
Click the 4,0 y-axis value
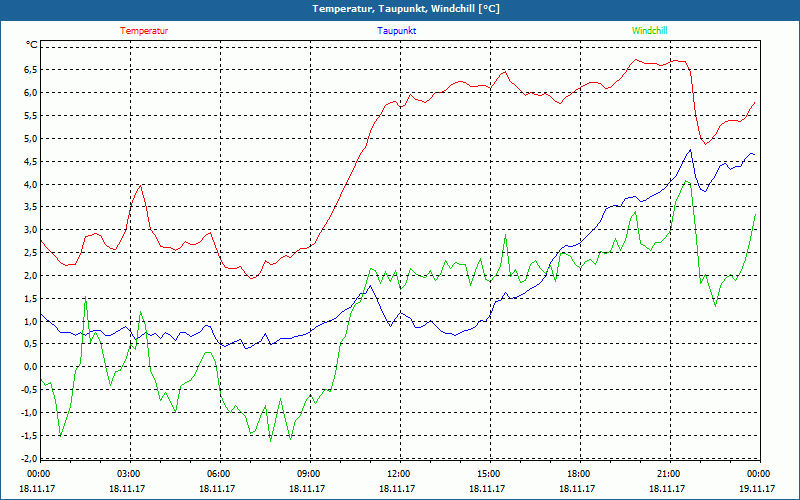pos(31,184)
